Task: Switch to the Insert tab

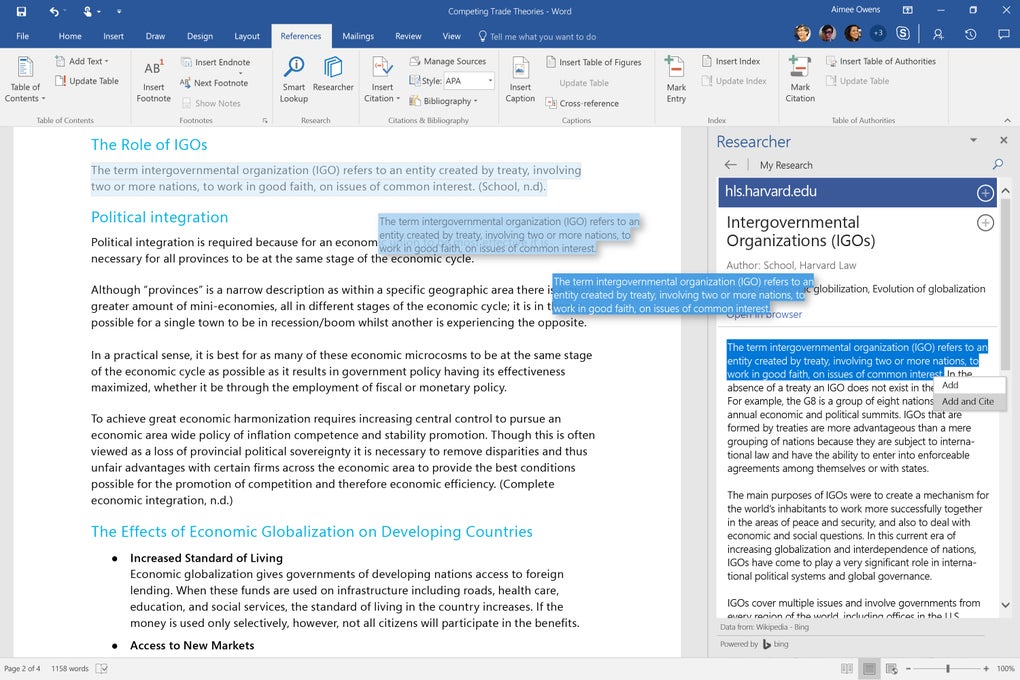Action: (113, 36)
